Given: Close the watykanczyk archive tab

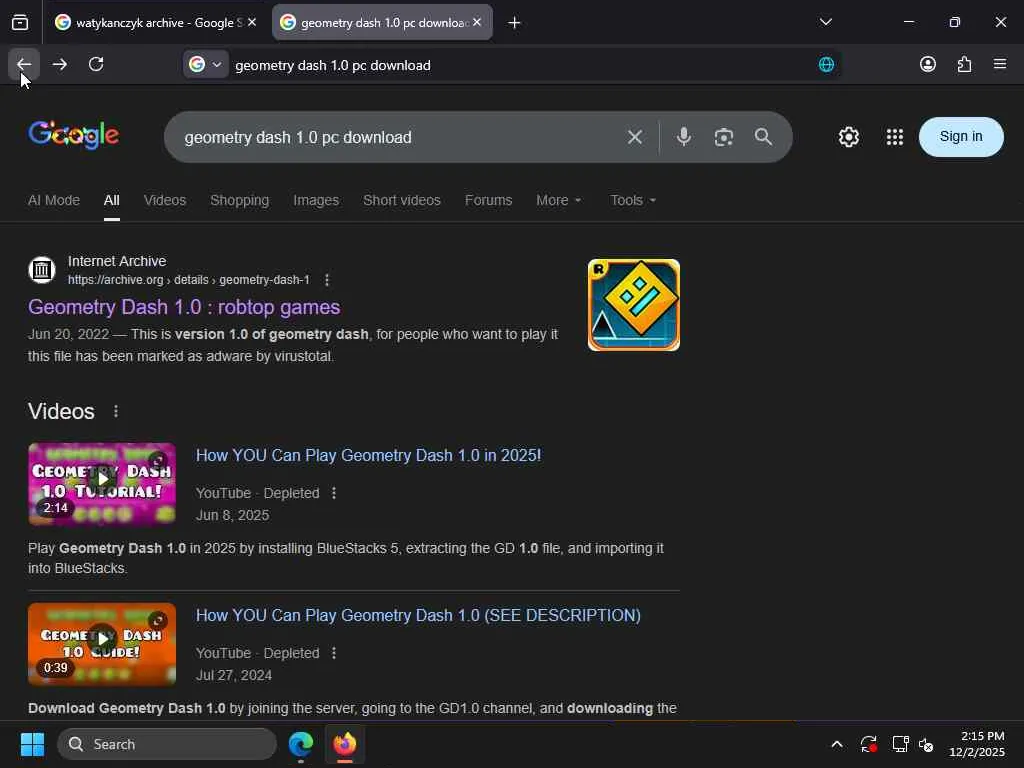Looking at the screenshot, I should (252, 23).
